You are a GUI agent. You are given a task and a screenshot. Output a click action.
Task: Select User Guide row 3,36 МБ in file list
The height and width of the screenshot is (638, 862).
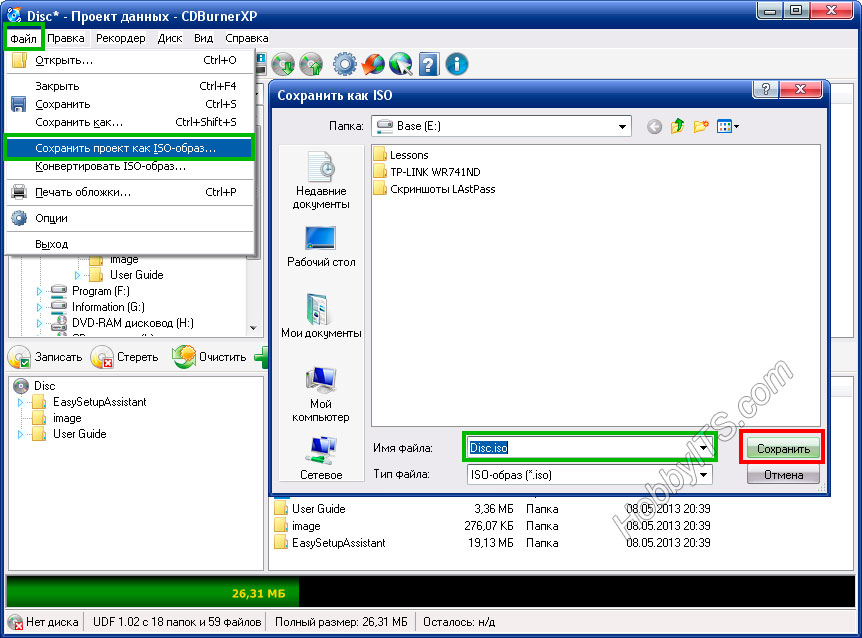(492, 509)
